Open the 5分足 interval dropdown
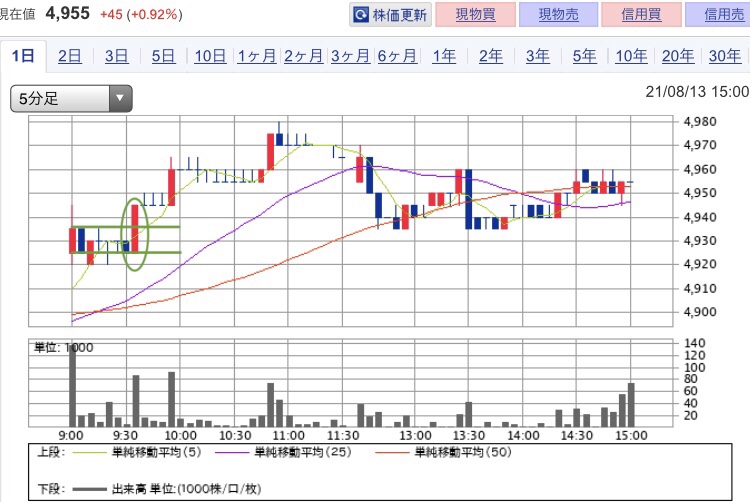This screenshot has width=750, height=502. (71, 99)
